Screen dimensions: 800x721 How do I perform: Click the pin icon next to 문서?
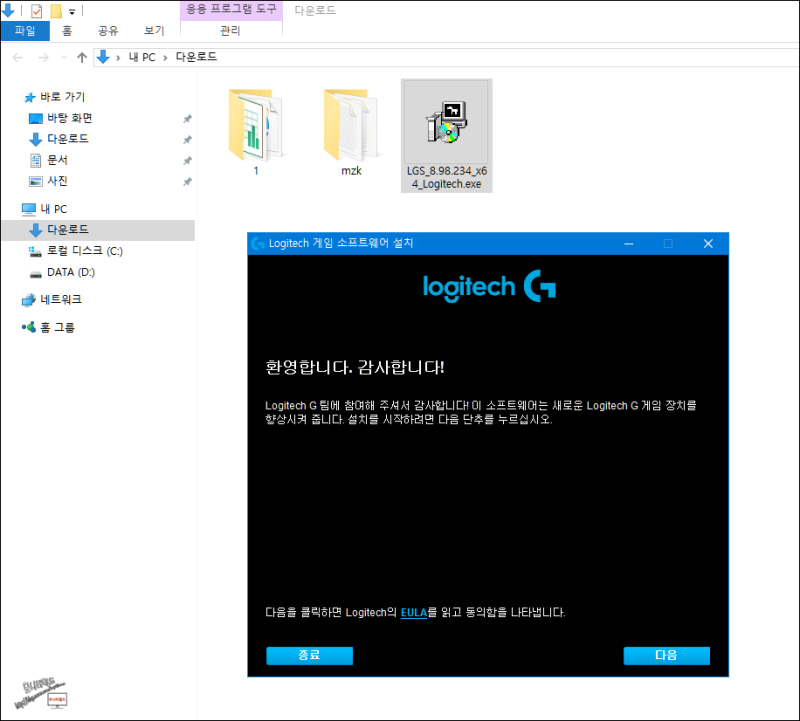click(188, 161)
